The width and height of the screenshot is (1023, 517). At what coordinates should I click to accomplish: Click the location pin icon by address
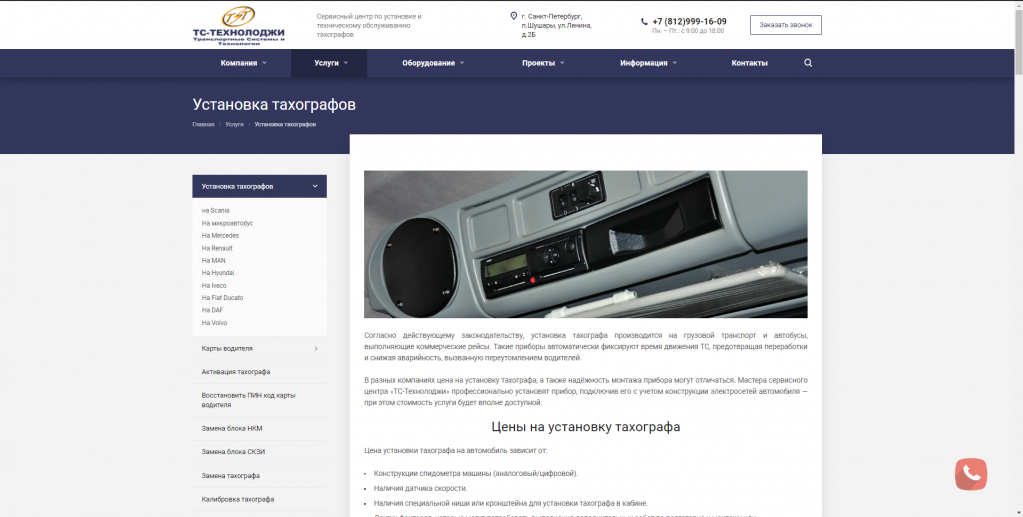[513, 16]
